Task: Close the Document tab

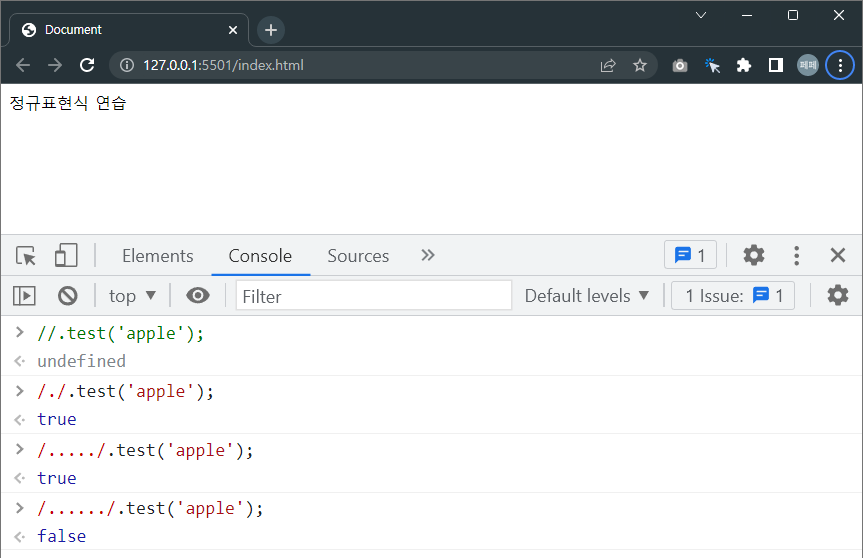Action: [233, 30]
